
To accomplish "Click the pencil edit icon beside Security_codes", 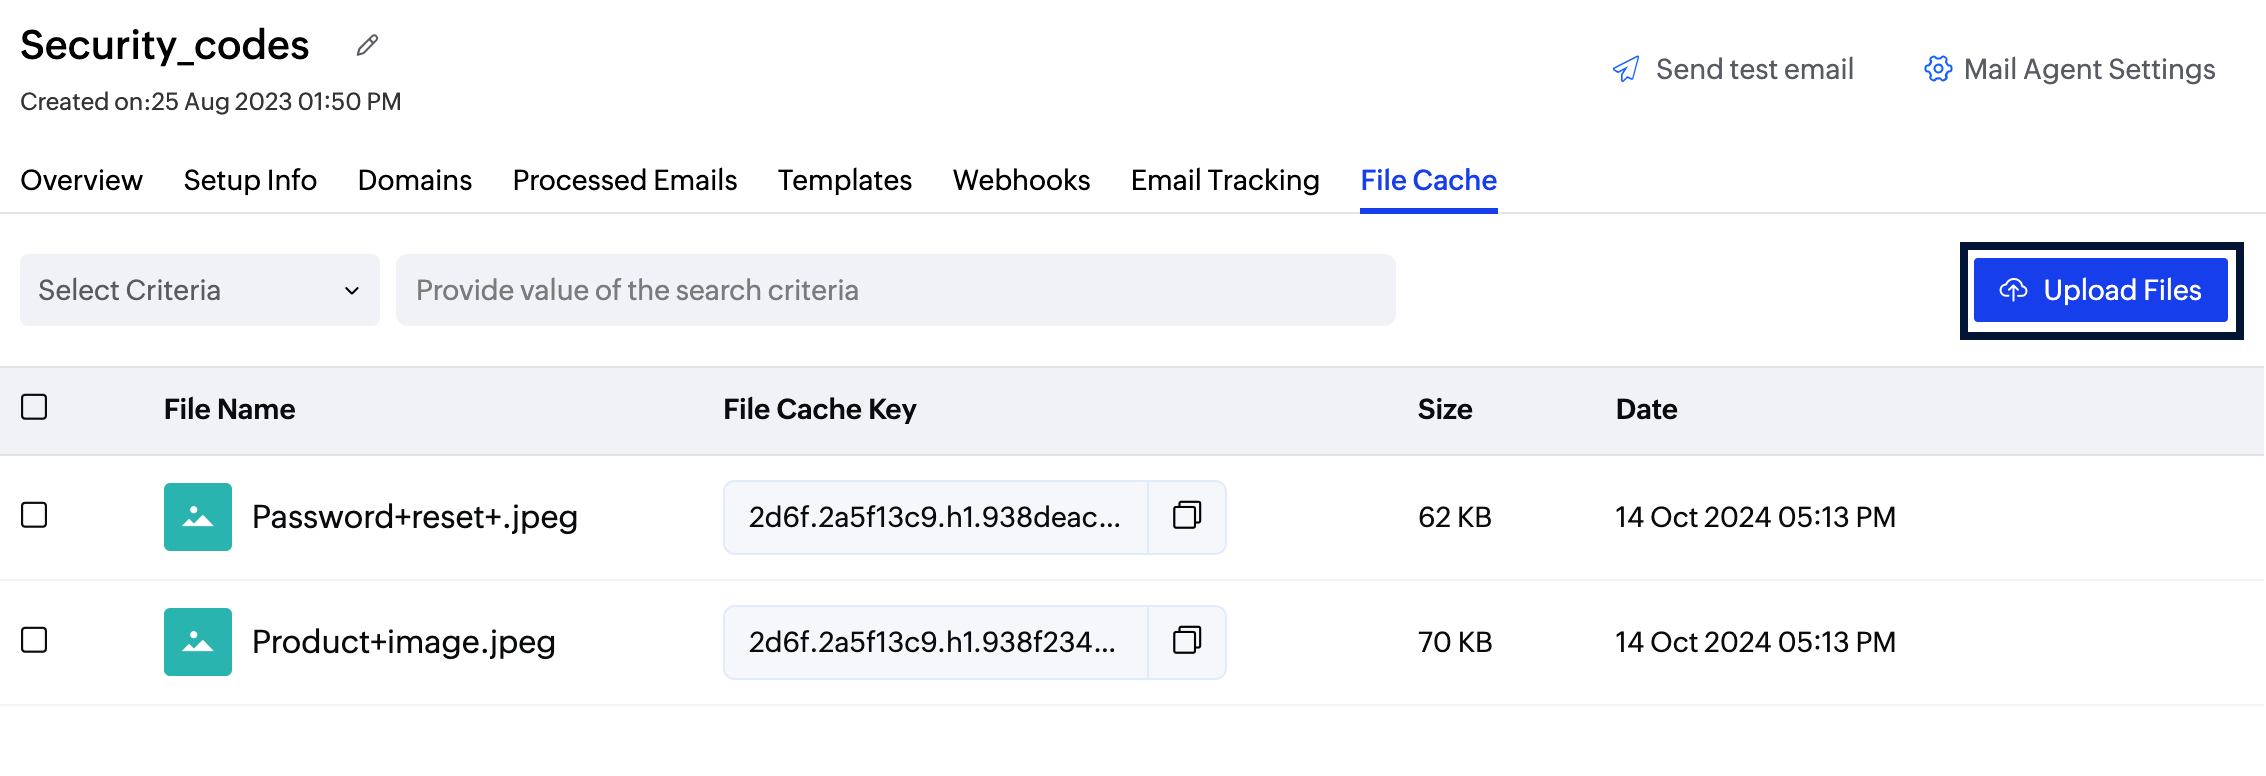I will click(x=367, y=45).
